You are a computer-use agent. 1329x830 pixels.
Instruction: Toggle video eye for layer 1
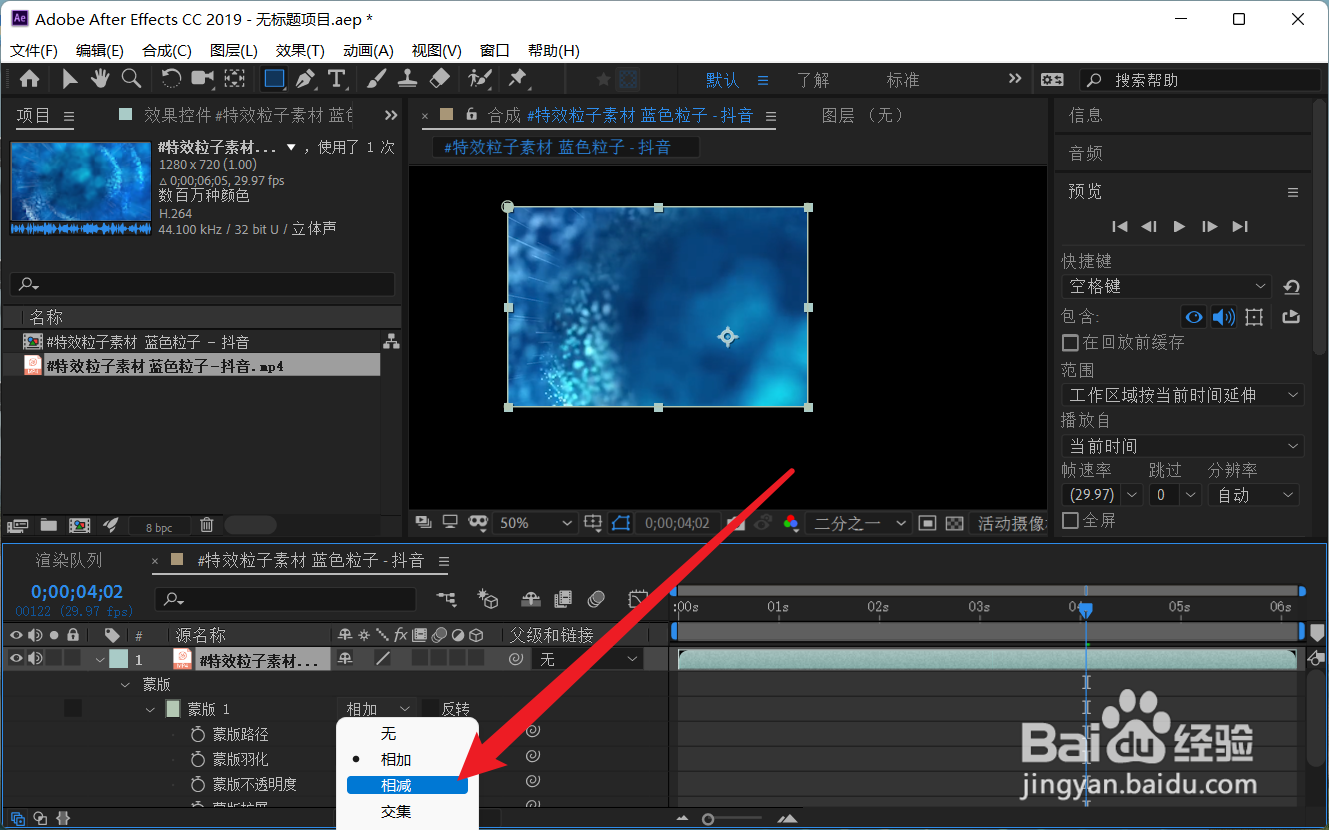(x=16, y=658)
